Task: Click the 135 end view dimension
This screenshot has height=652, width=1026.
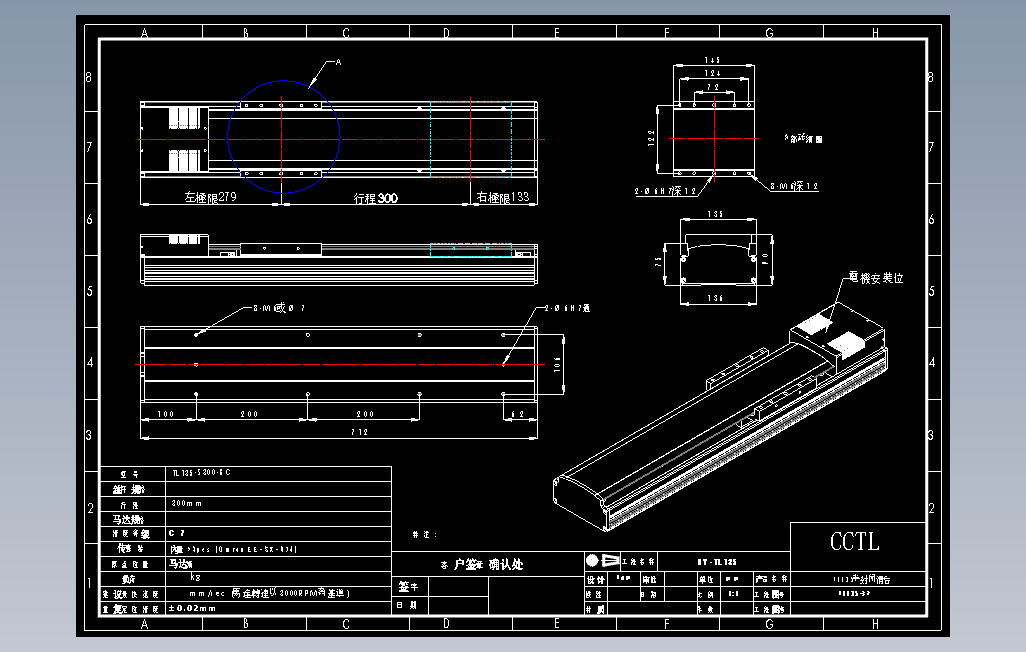Action: [x=715, y=214]
